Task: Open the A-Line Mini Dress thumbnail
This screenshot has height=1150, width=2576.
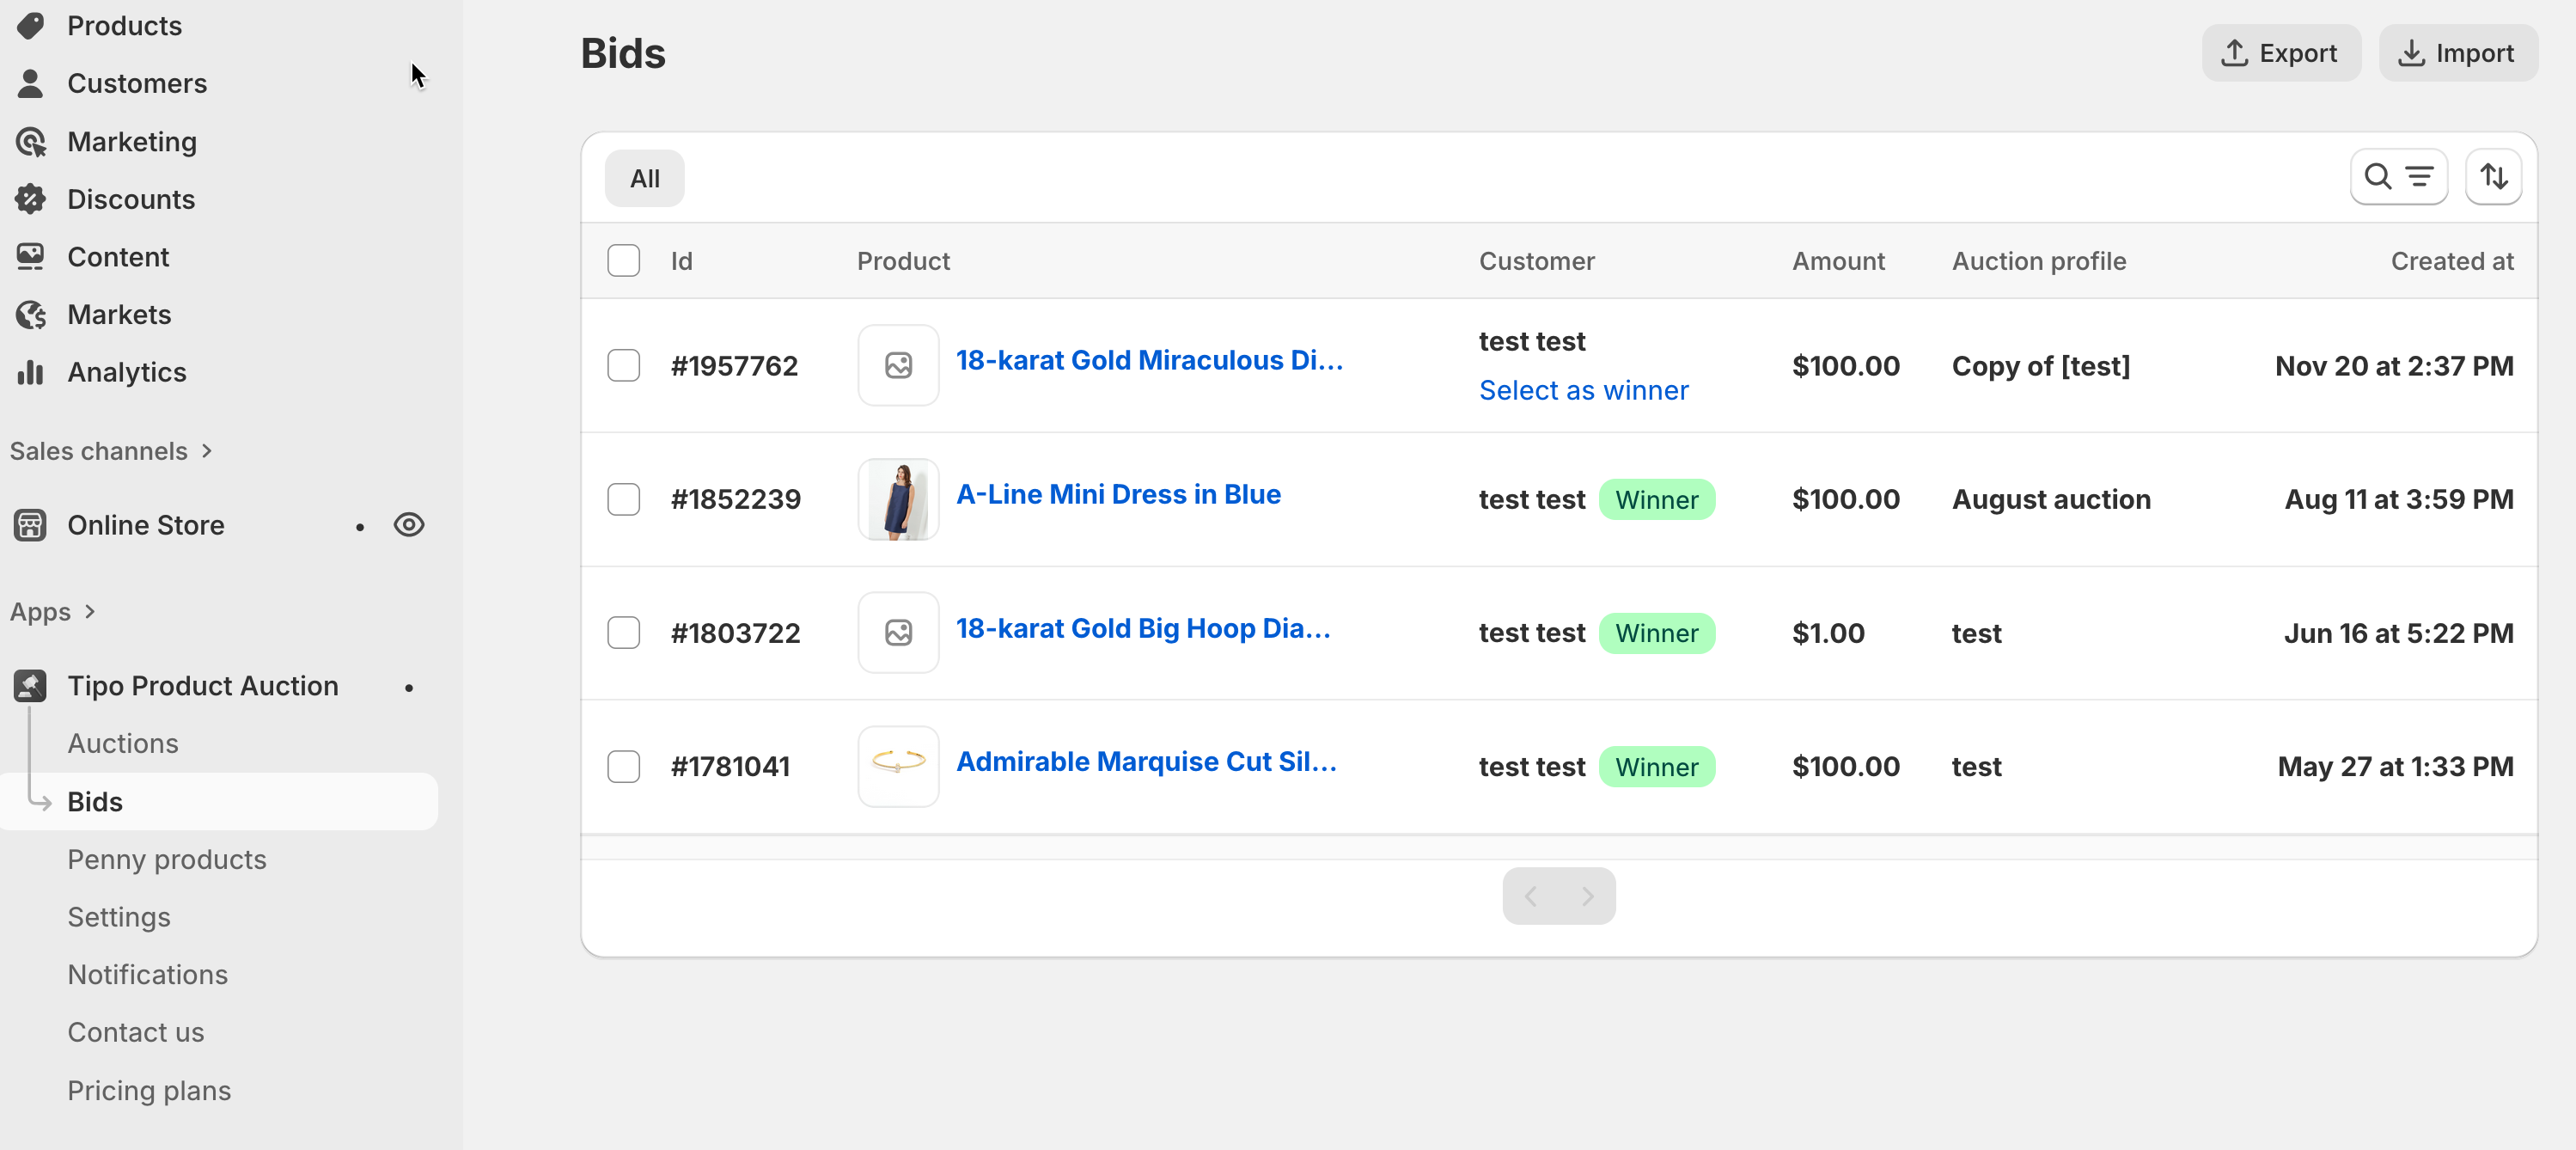Action: pyautogui.click(x=898, y=499)
